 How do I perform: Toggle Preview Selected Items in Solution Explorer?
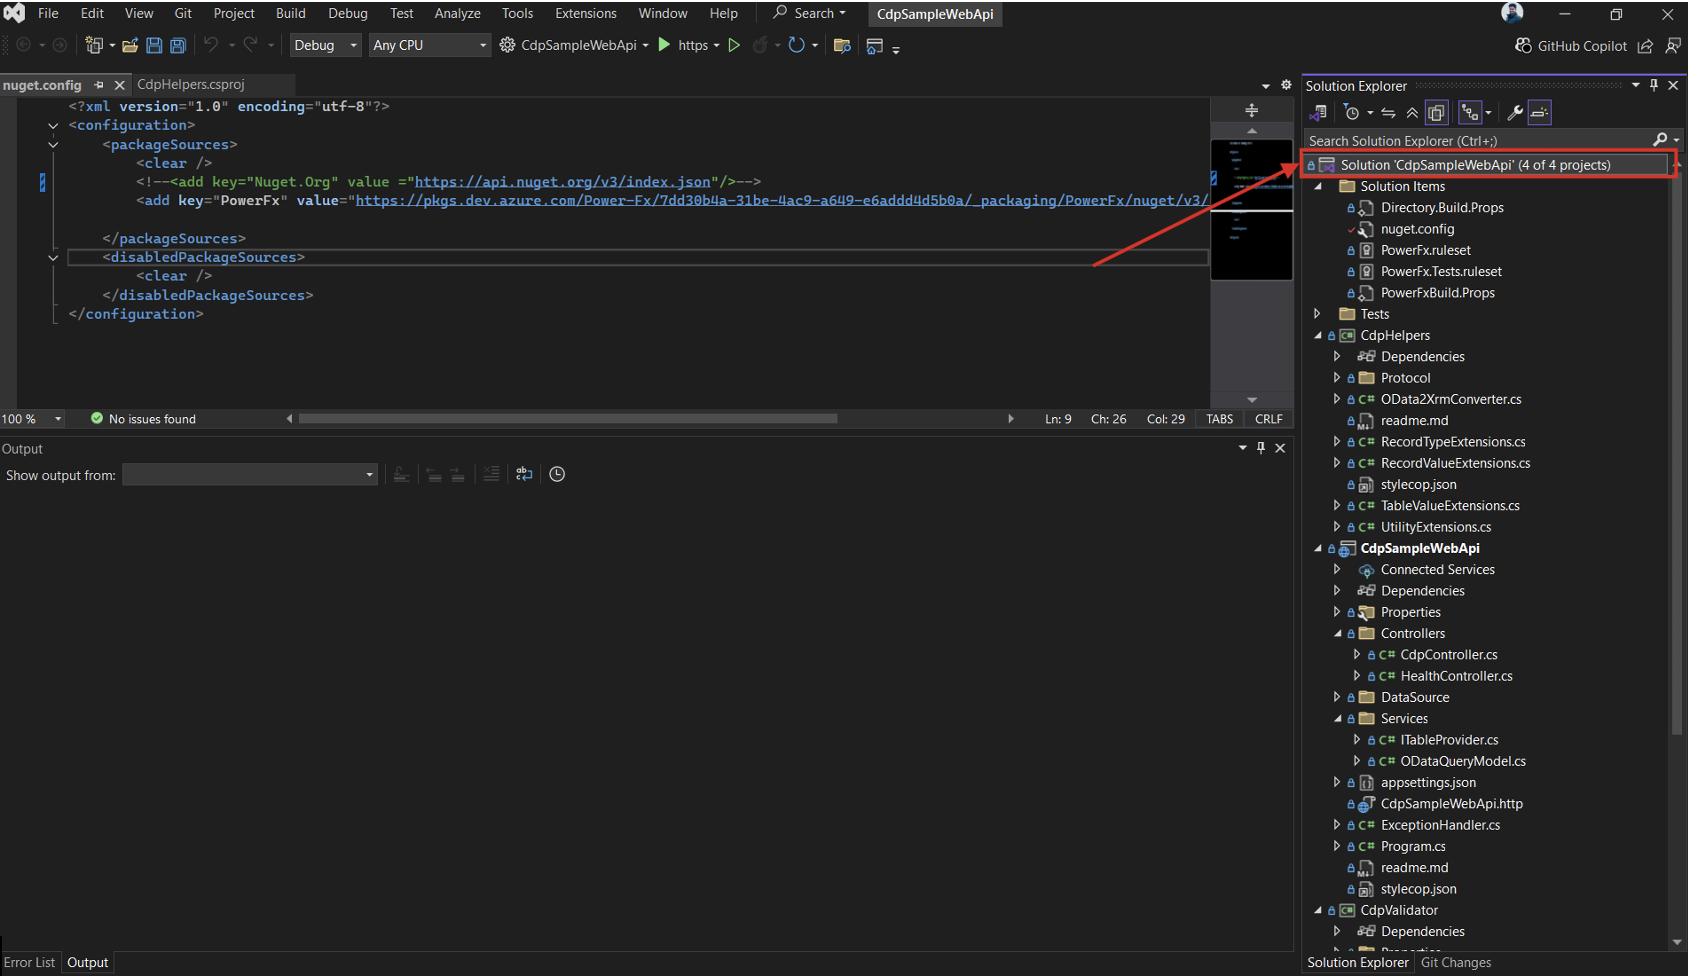[x=1540, y=113]
